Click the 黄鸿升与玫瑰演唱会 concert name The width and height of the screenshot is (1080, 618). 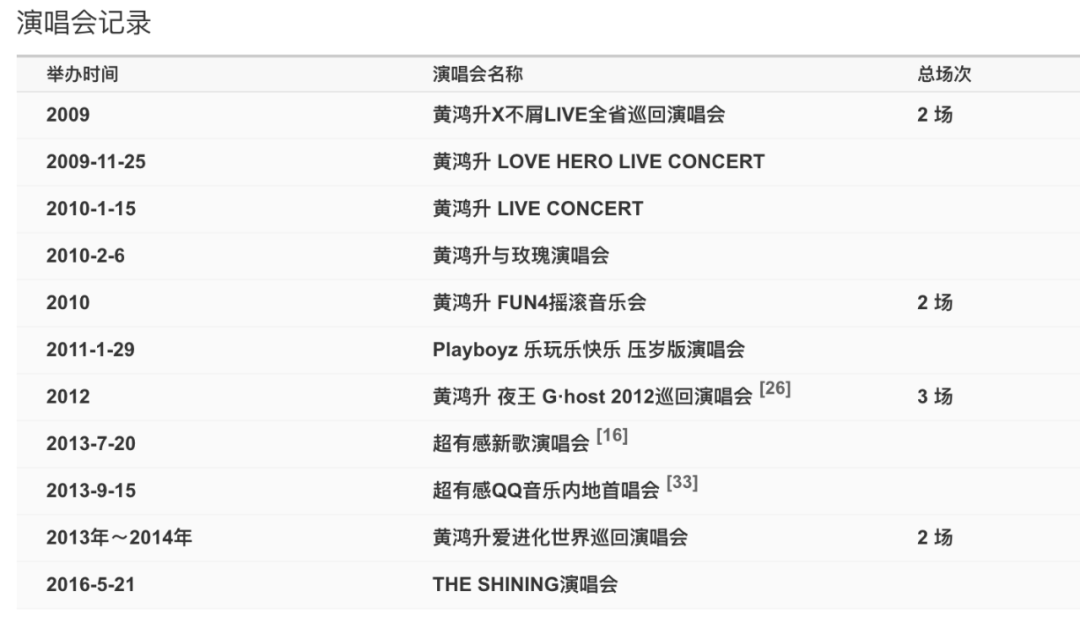point(520,256)
